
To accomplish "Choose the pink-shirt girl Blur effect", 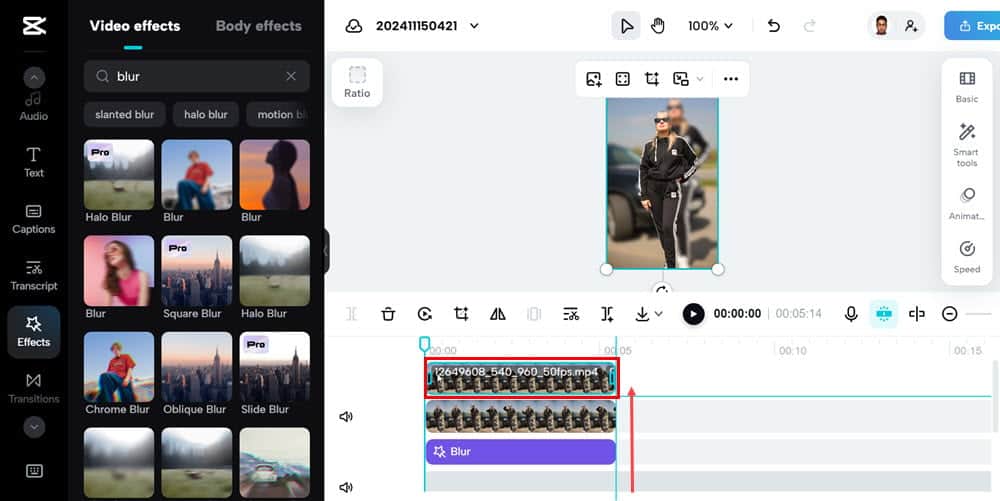I will tap(119, 272).
